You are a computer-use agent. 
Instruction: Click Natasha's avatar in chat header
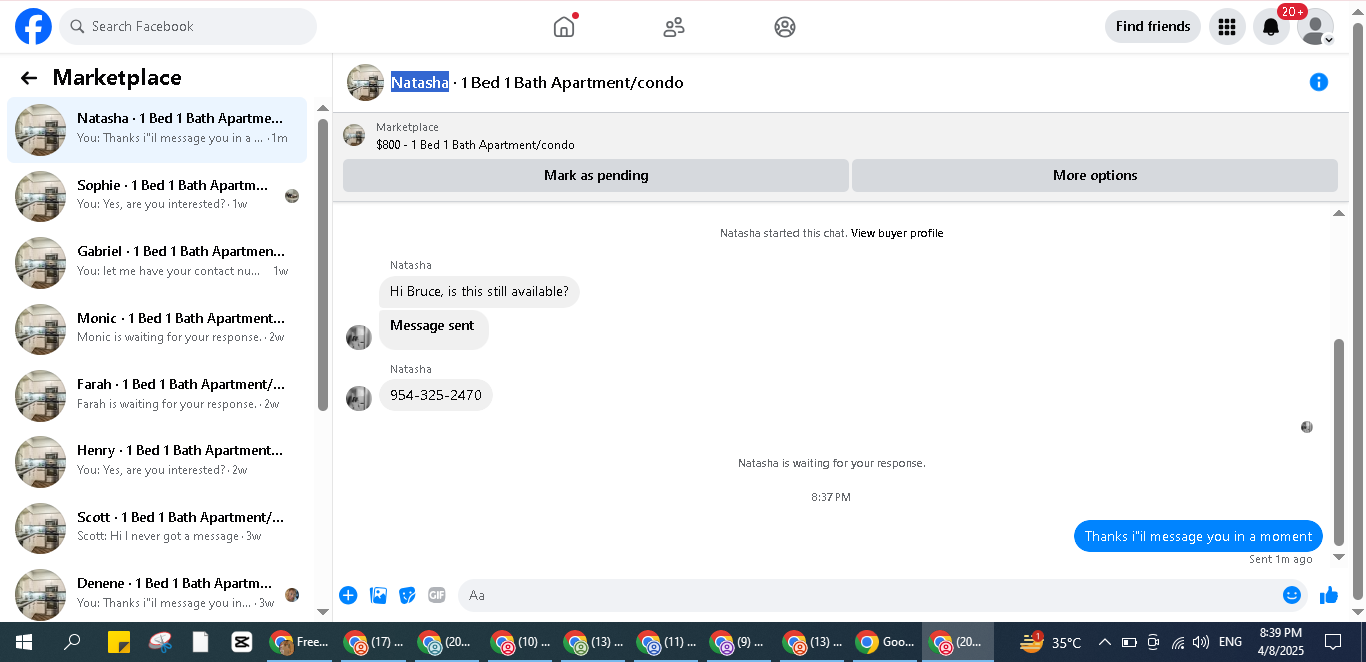[x=365, y=82]
